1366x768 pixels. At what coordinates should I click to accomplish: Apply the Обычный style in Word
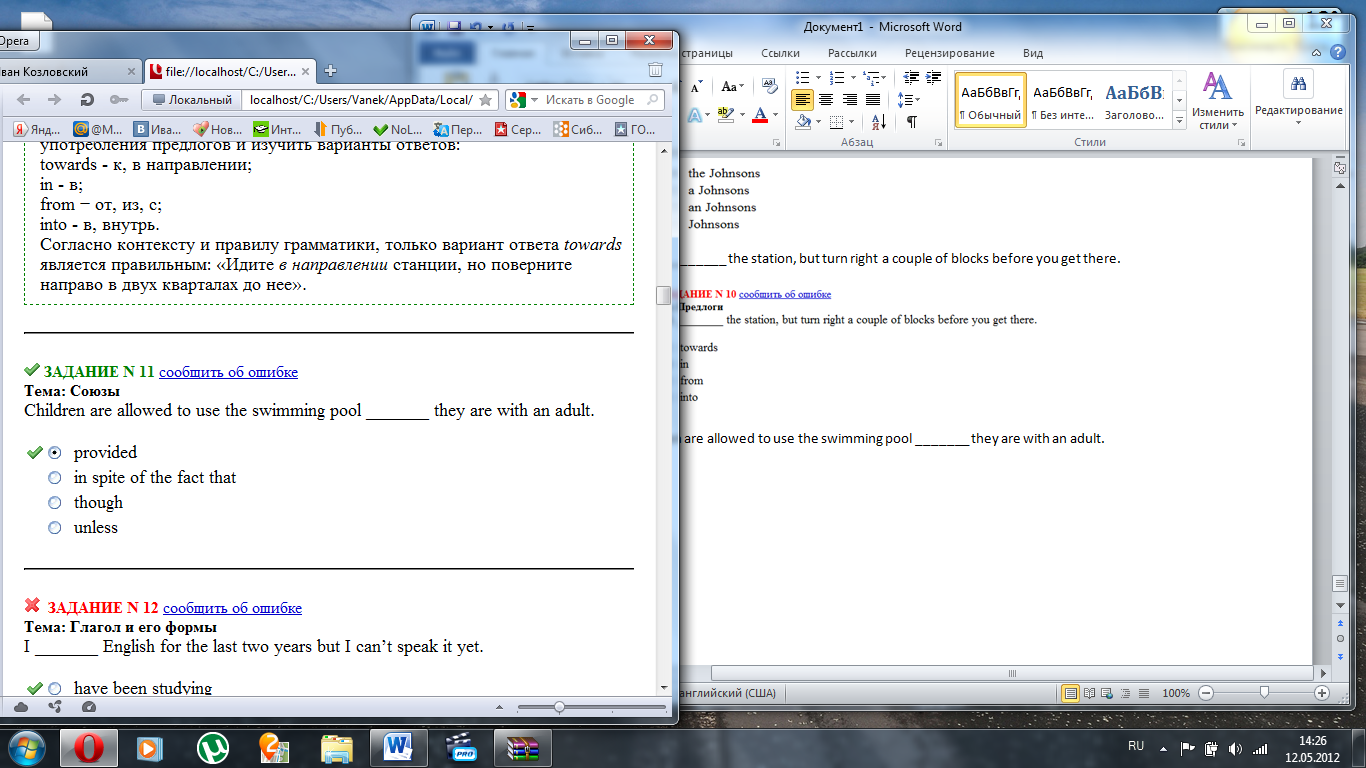coord(990,100)
